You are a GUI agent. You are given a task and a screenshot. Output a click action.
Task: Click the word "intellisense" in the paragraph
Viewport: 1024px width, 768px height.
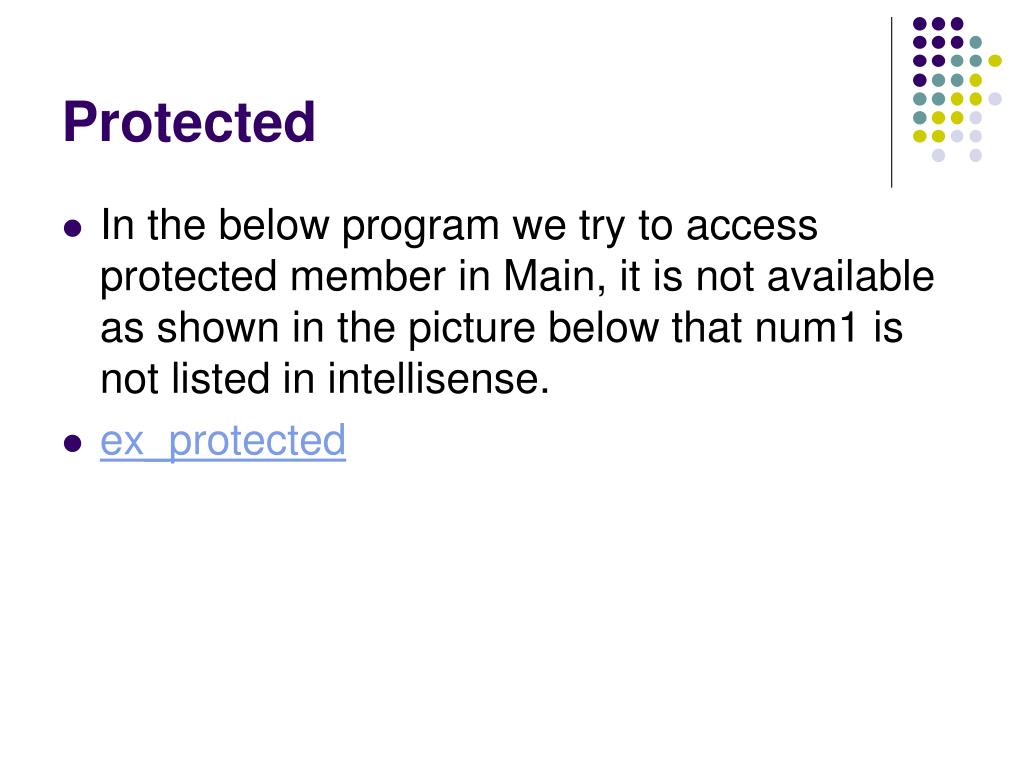click(x=432, y=379)
